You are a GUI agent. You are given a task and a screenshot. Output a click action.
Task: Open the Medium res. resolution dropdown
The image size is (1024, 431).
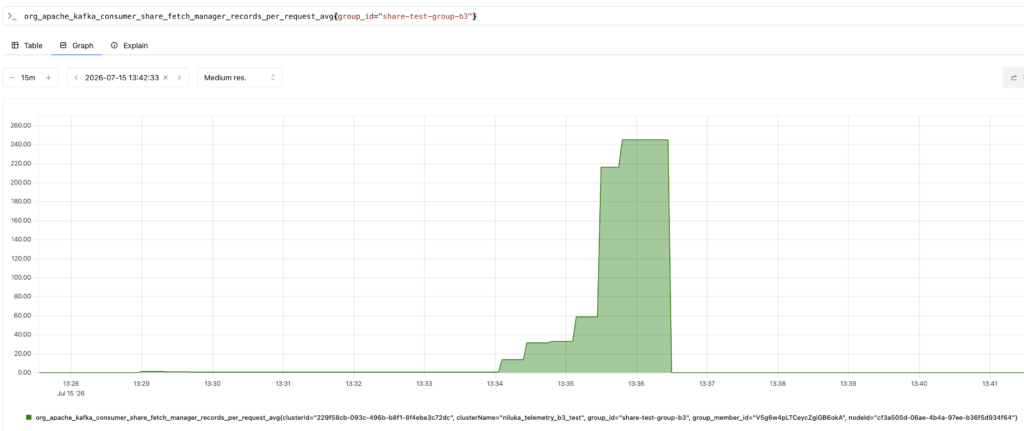pyautogui.click(x=240, y=78)
